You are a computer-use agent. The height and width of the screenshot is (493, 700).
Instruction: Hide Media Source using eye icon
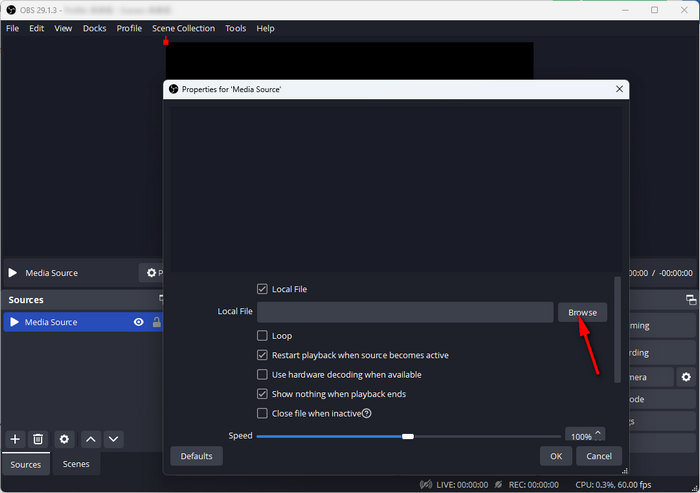[139, 322]
